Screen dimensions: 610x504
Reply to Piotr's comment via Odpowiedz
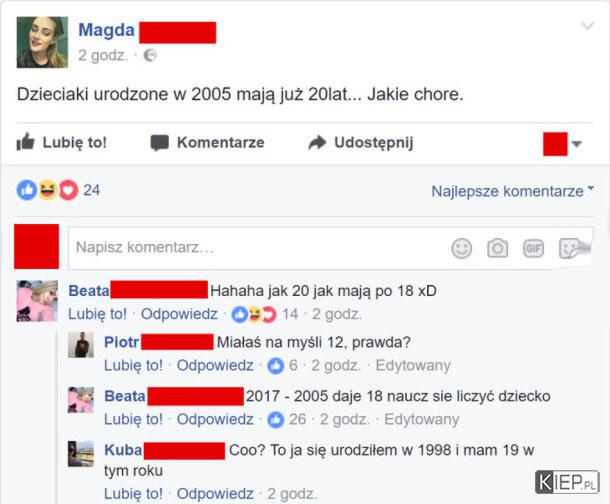[x=215, y=365]
